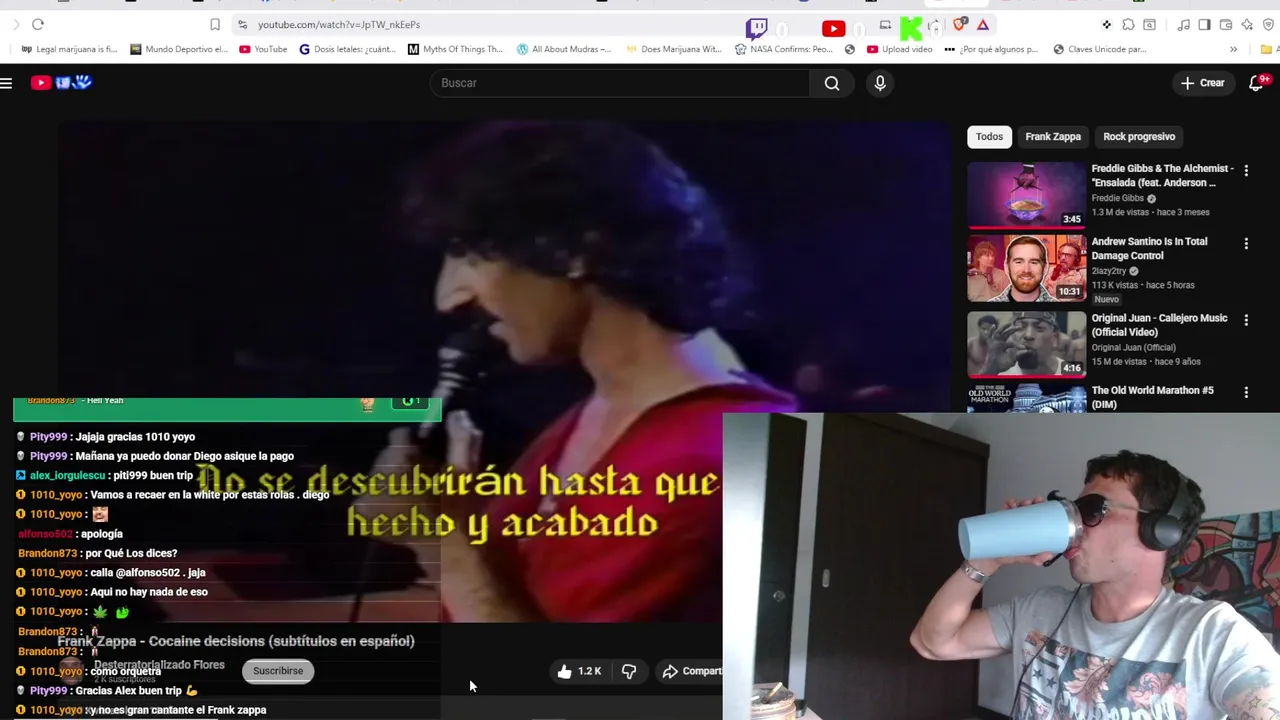1280x720 pixels.
Task: Open 'Legal marijuana is fi...' bookmark
Action: pyautogui.click(x=69, y=49)
